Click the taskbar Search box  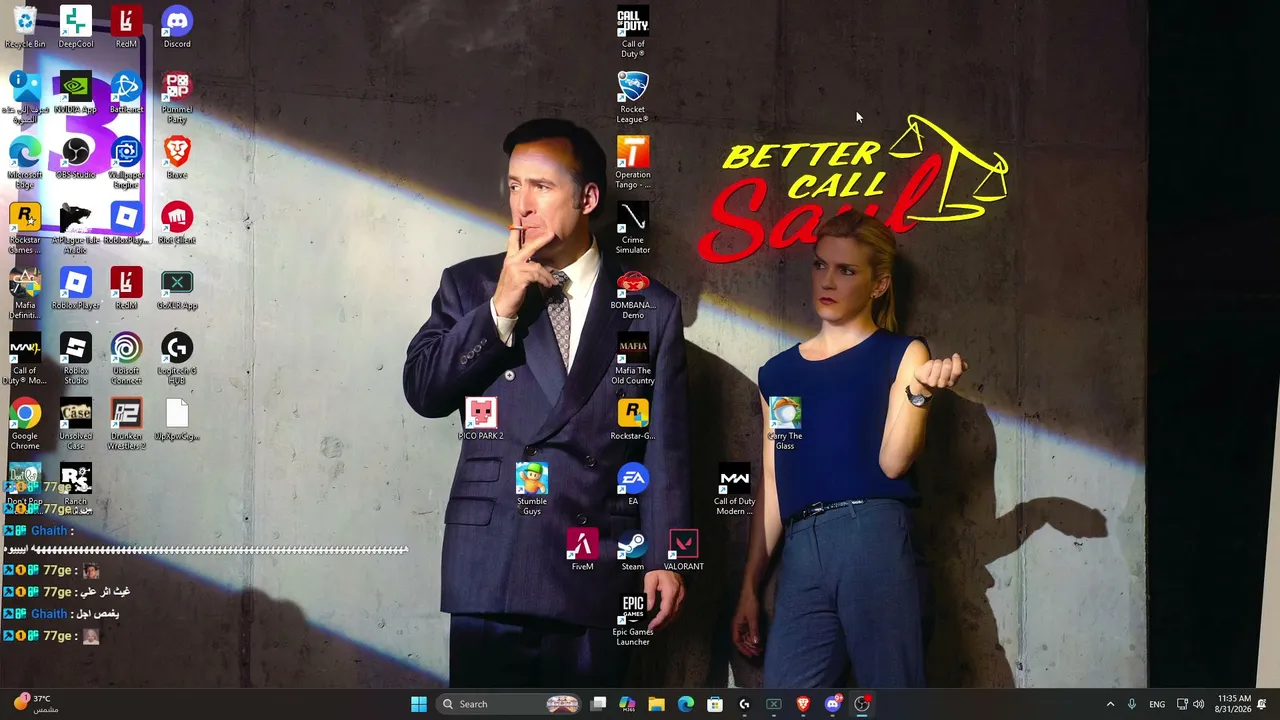508,704
